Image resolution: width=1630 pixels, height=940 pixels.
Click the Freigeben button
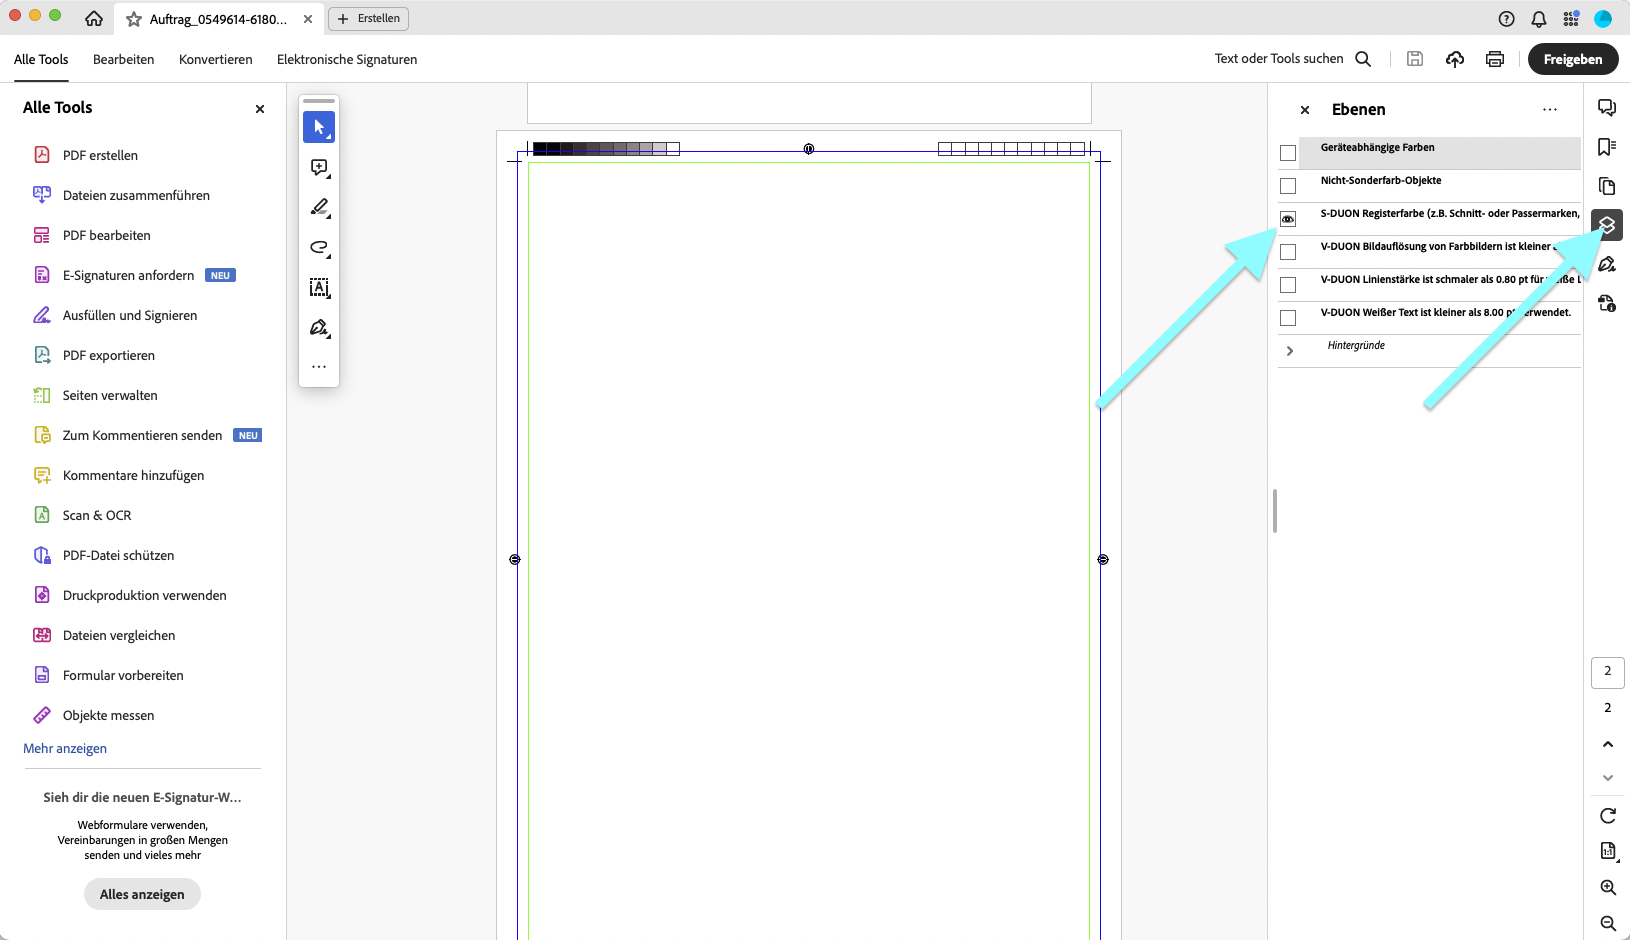click(1573, 59)
